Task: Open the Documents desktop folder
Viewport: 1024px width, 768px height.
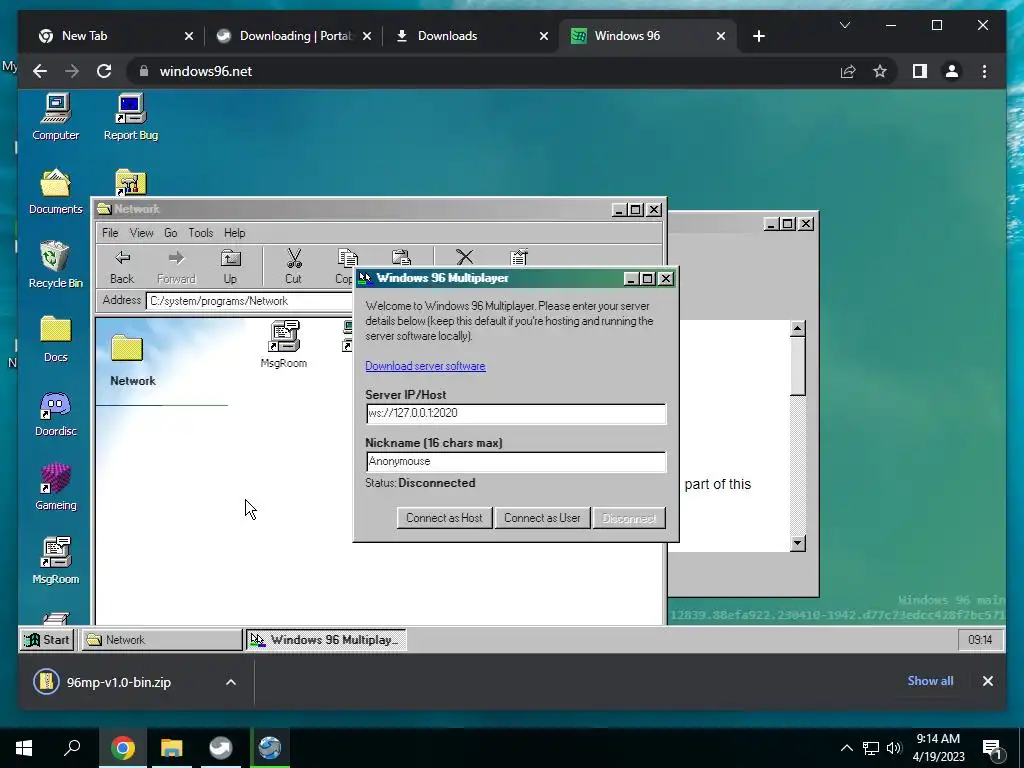Action: pyautogui.click(x=56, y=191)
